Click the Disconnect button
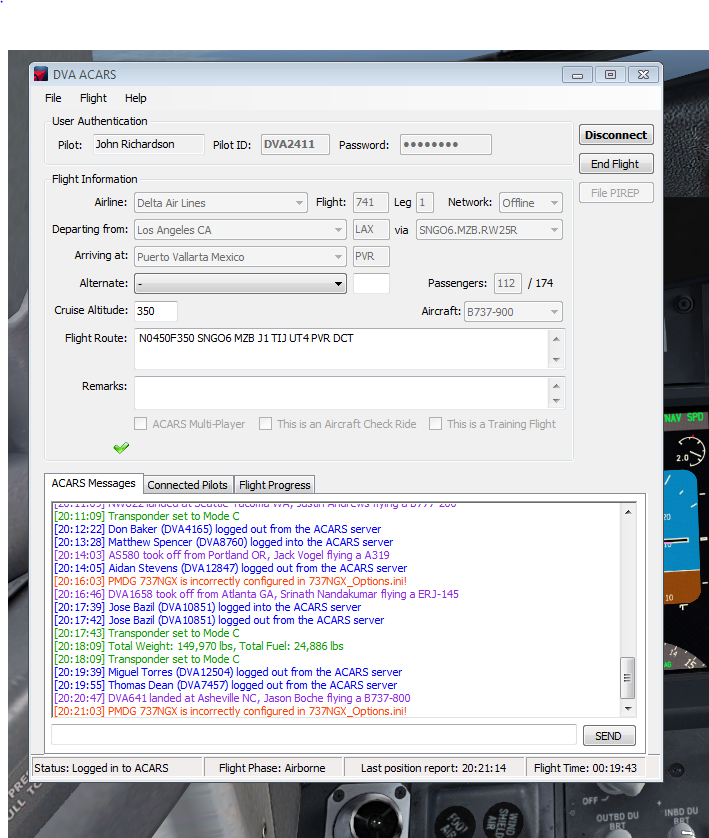The image size is (709, 838). [x=616, y=135]
